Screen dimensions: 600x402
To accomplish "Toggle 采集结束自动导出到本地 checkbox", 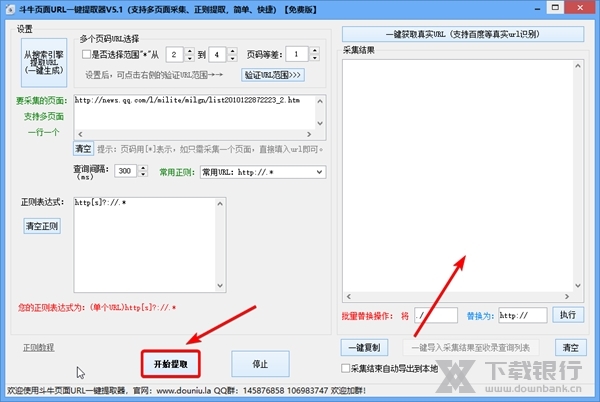I will 345,368.
